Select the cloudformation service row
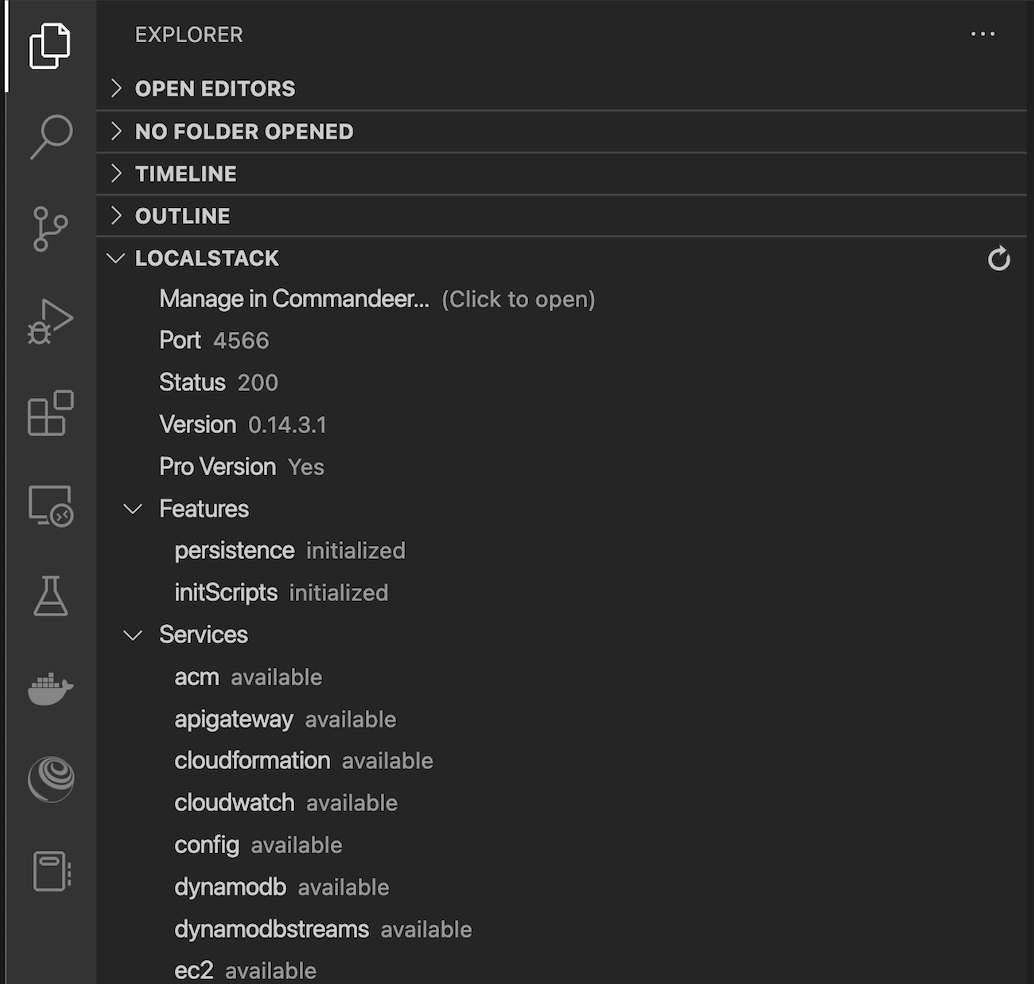This screenshot has height=984, width=1034. pyautogui.click(x=561, y=761)
